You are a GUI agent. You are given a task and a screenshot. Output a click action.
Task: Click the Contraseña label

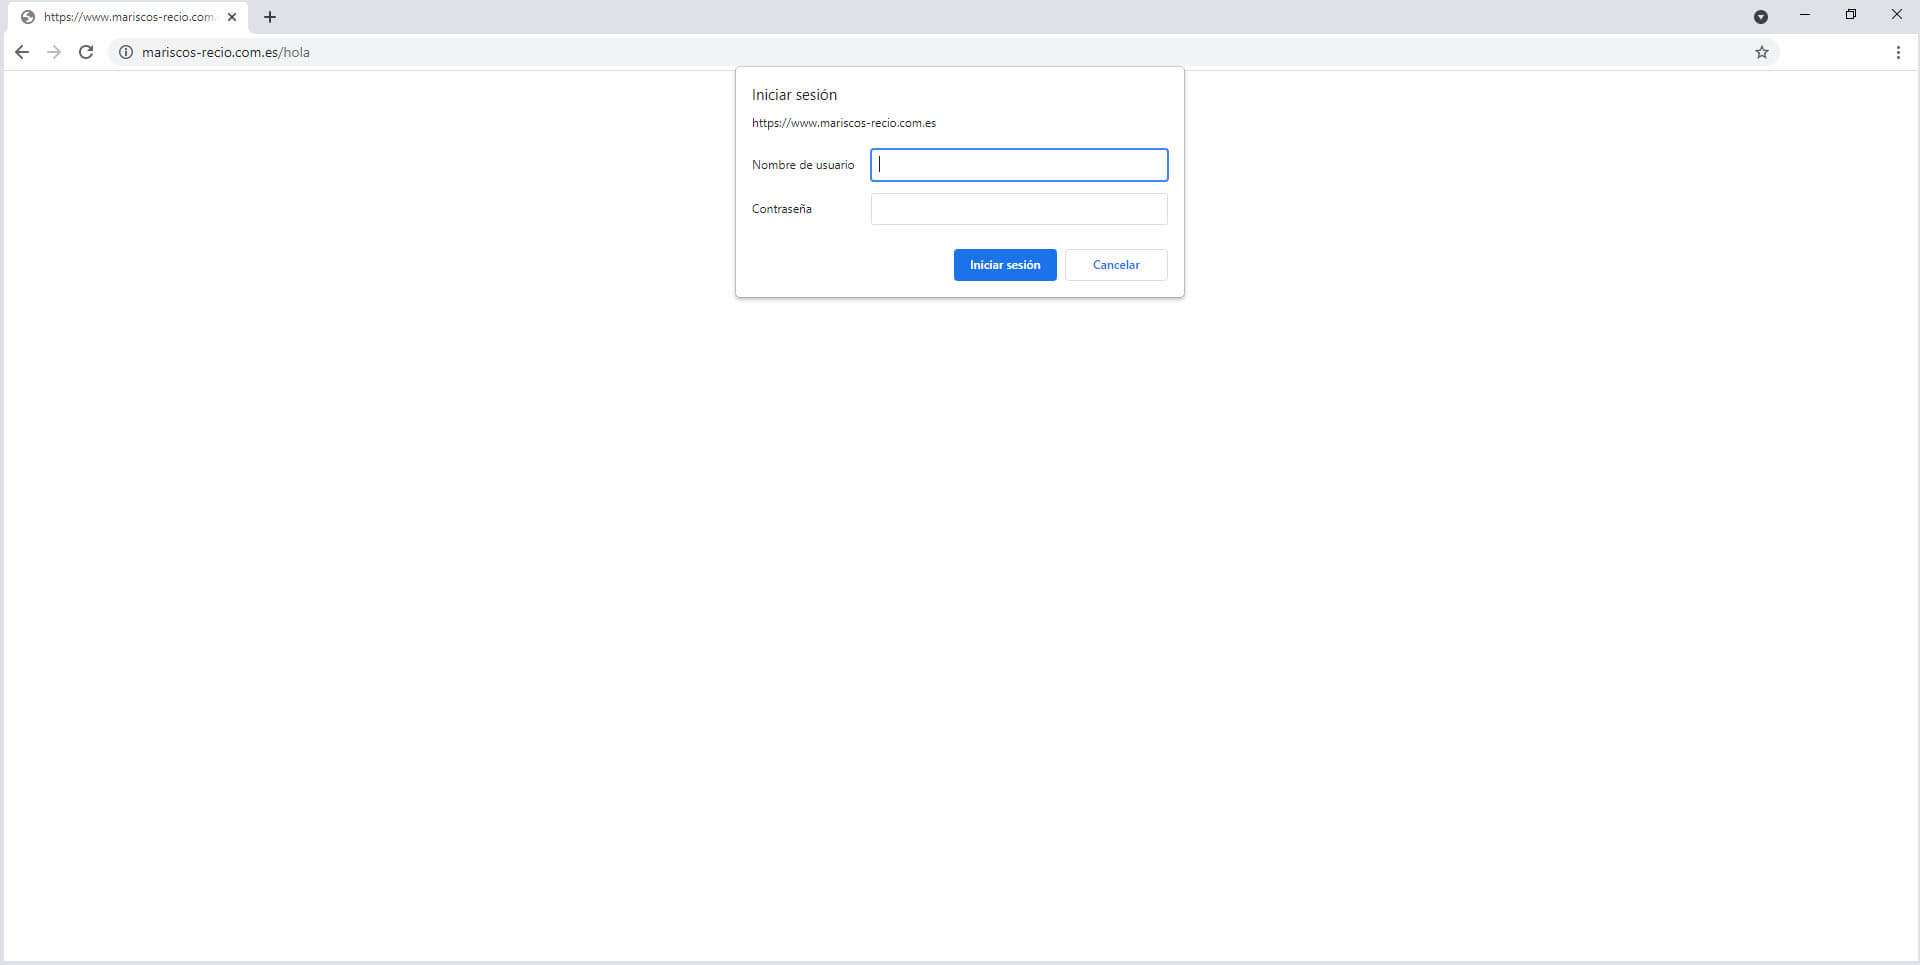click(x=782, y=209)
